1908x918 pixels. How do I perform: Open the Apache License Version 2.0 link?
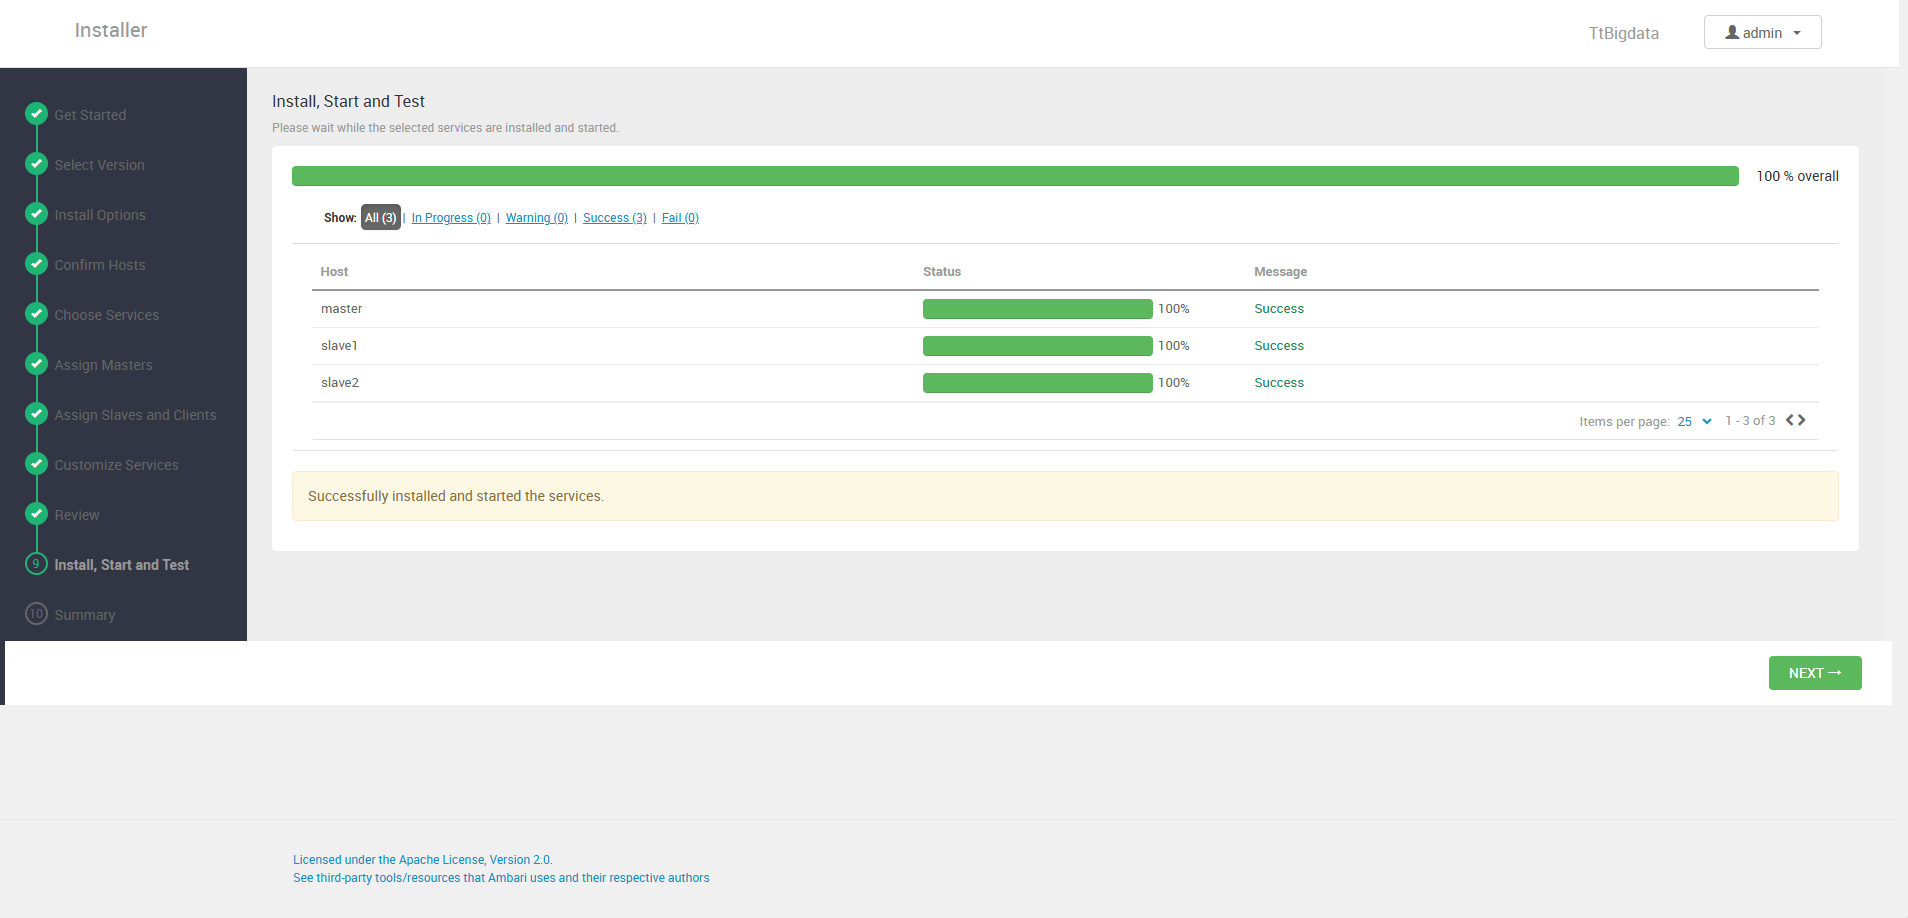pyautogui.click(x=422, y=859)
